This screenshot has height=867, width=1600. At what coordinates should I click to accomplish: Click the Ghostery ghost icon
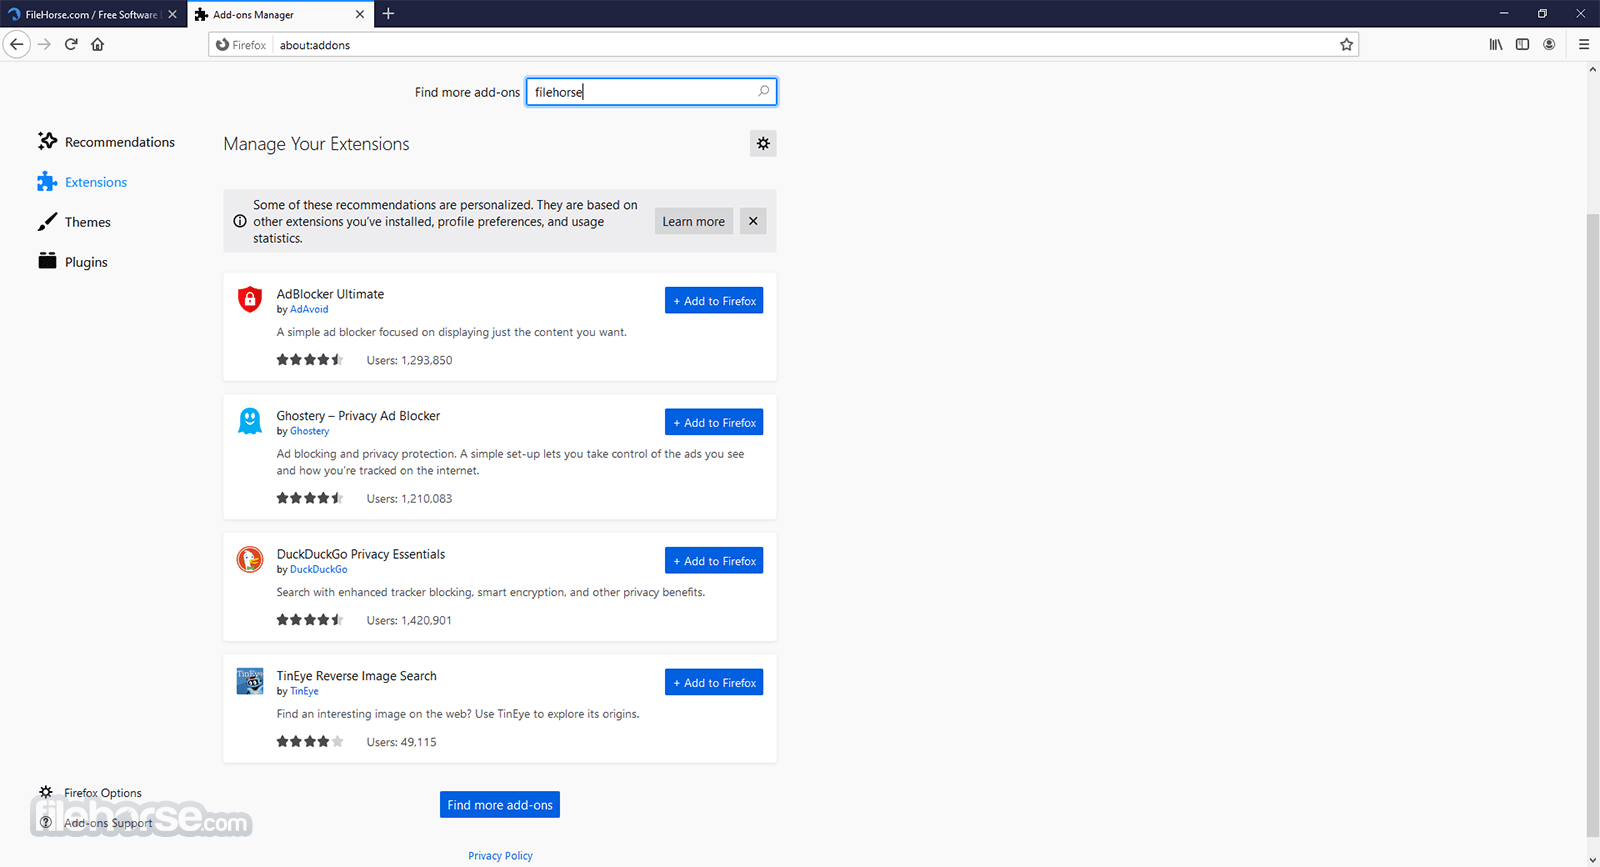click(x=250, y=421)
